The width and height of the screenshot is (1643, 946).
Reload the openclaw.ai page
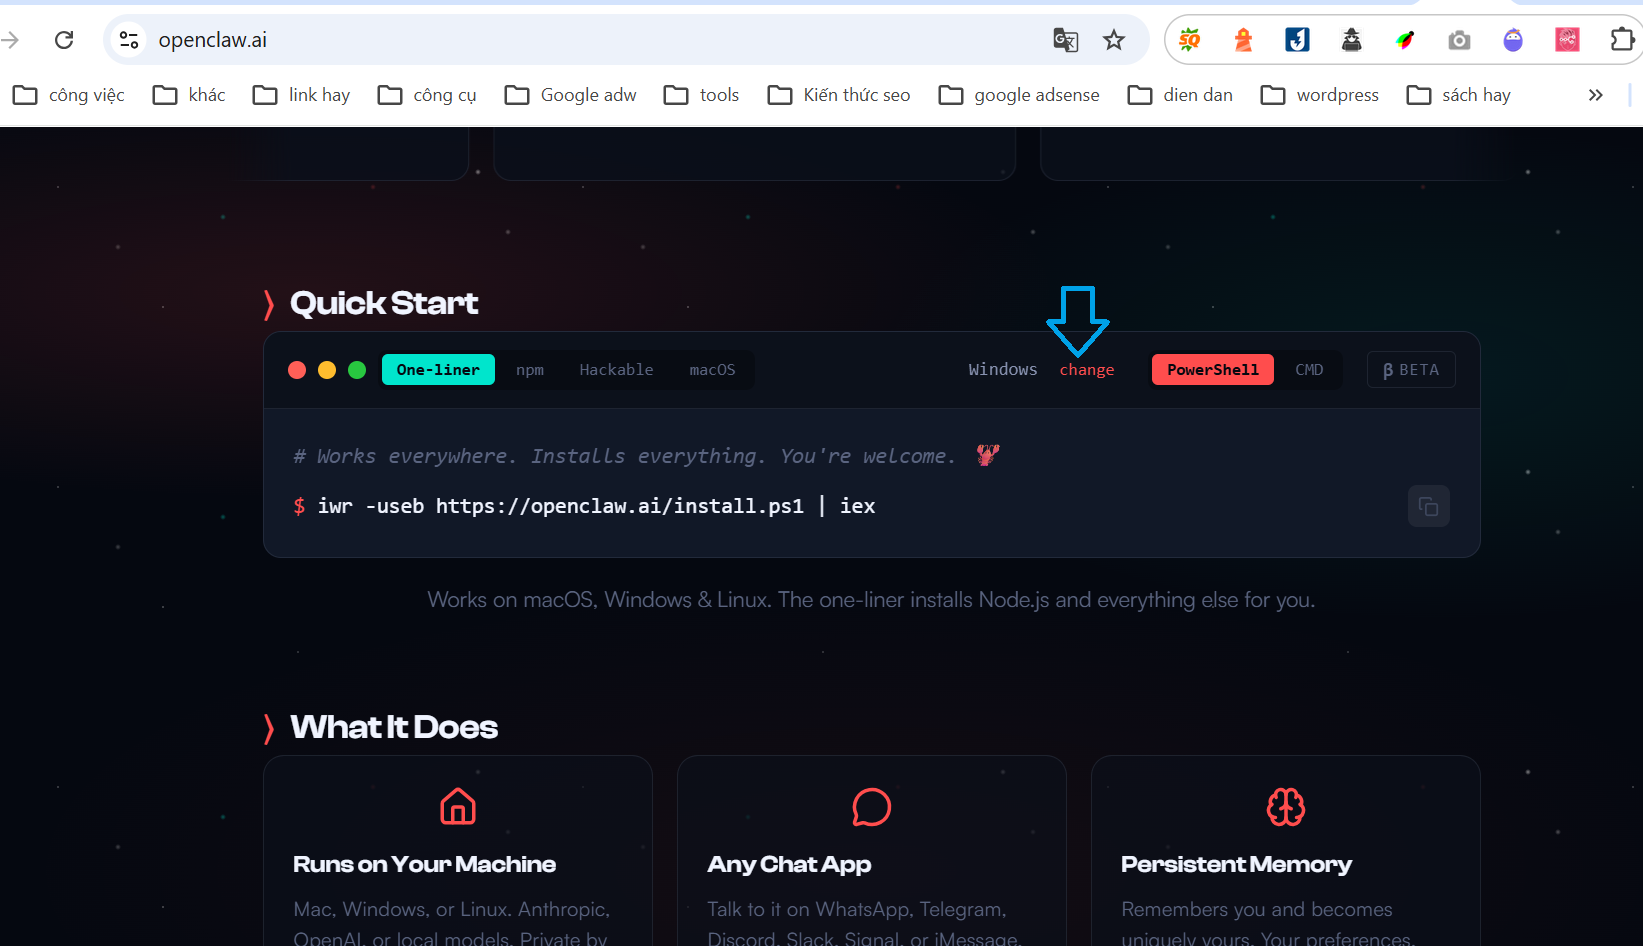click(64, 40)
